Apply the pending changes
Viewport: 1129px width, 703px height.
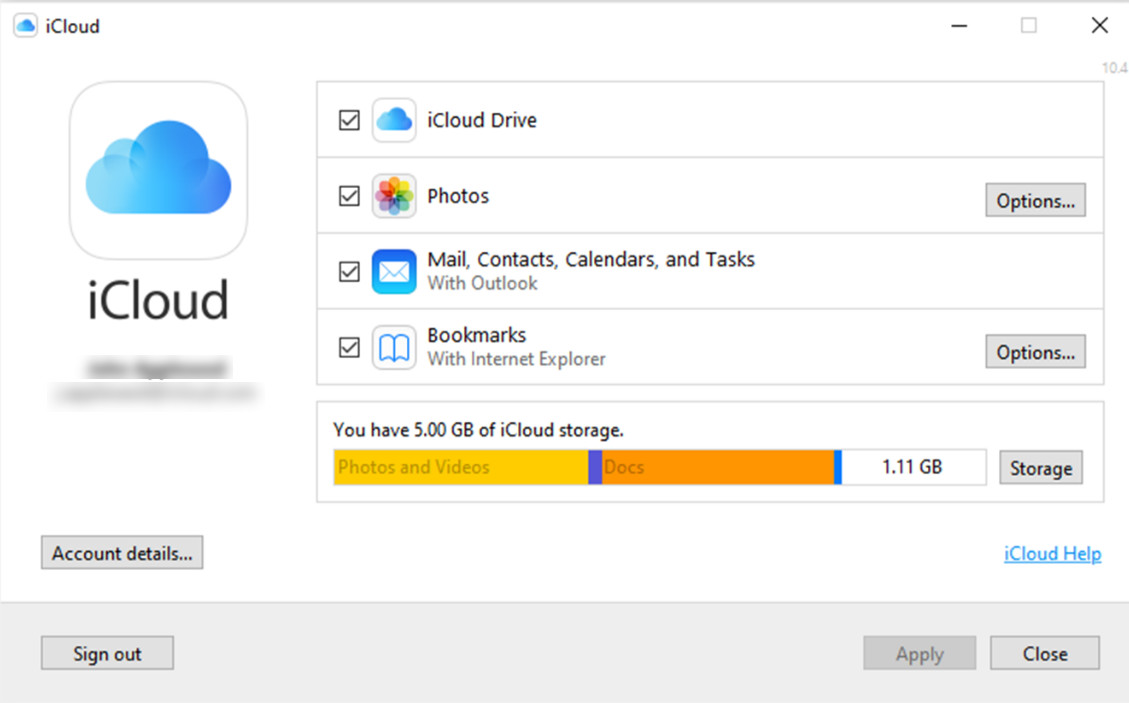[919, 652]
